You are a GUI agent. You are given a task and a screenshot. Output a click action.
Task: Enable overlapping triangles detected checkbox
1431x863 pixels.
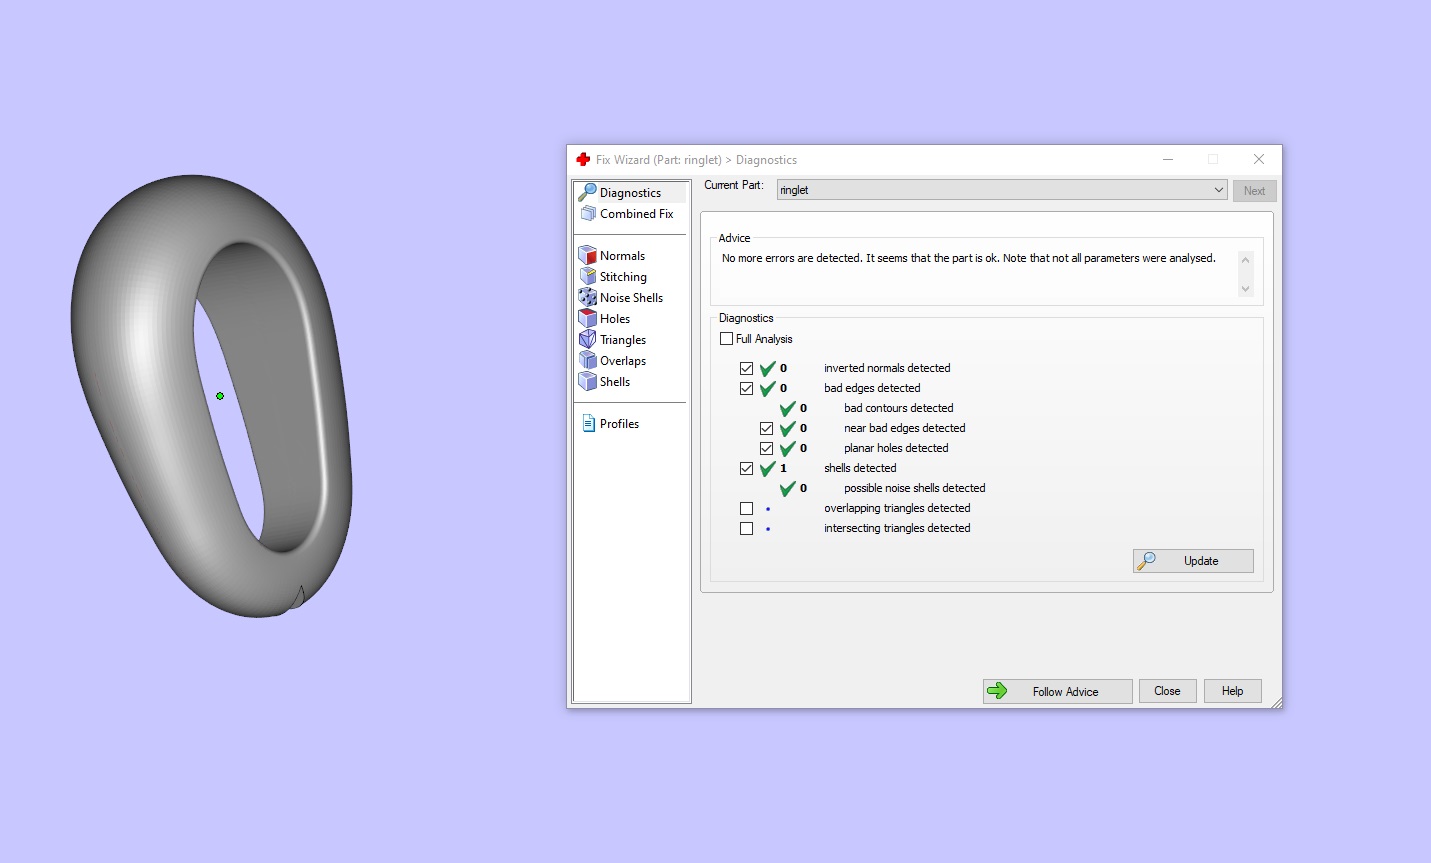746,508
